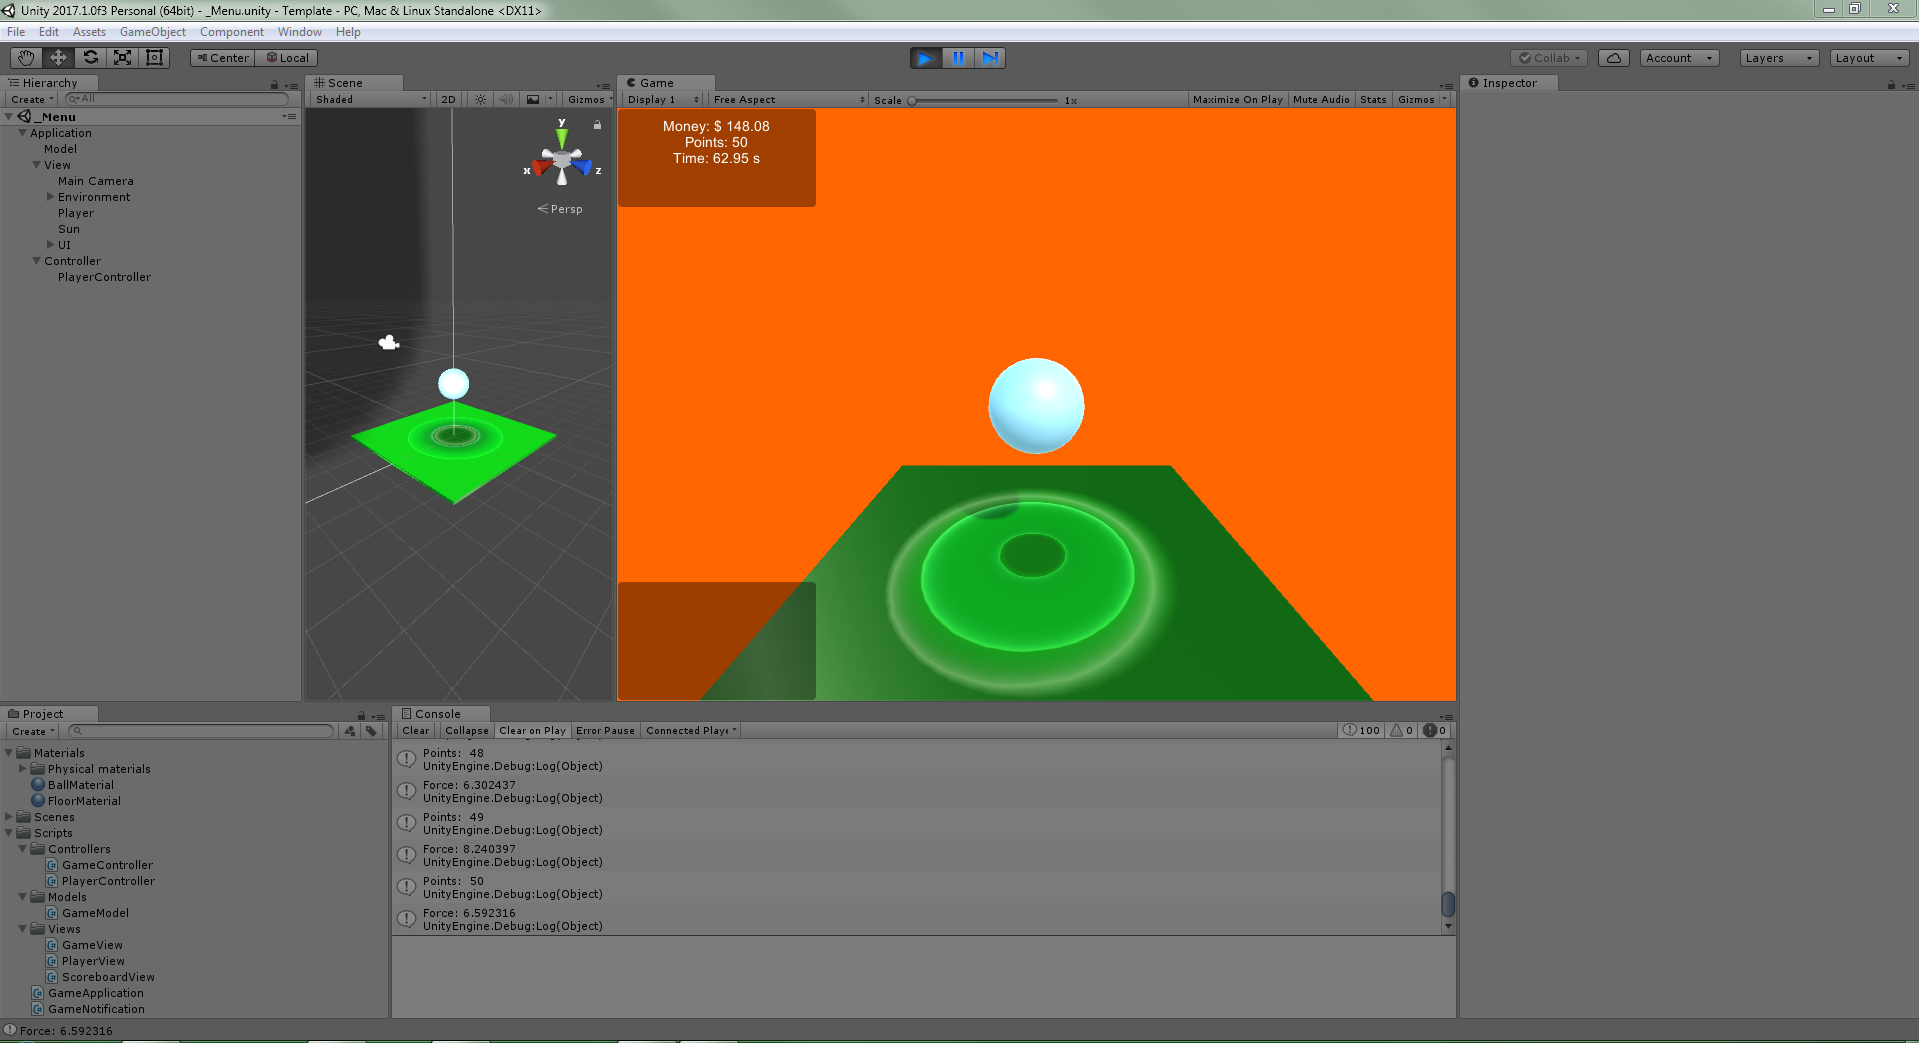
Task: Open the Free Aspect dropdown
Action: click(788, 100)
